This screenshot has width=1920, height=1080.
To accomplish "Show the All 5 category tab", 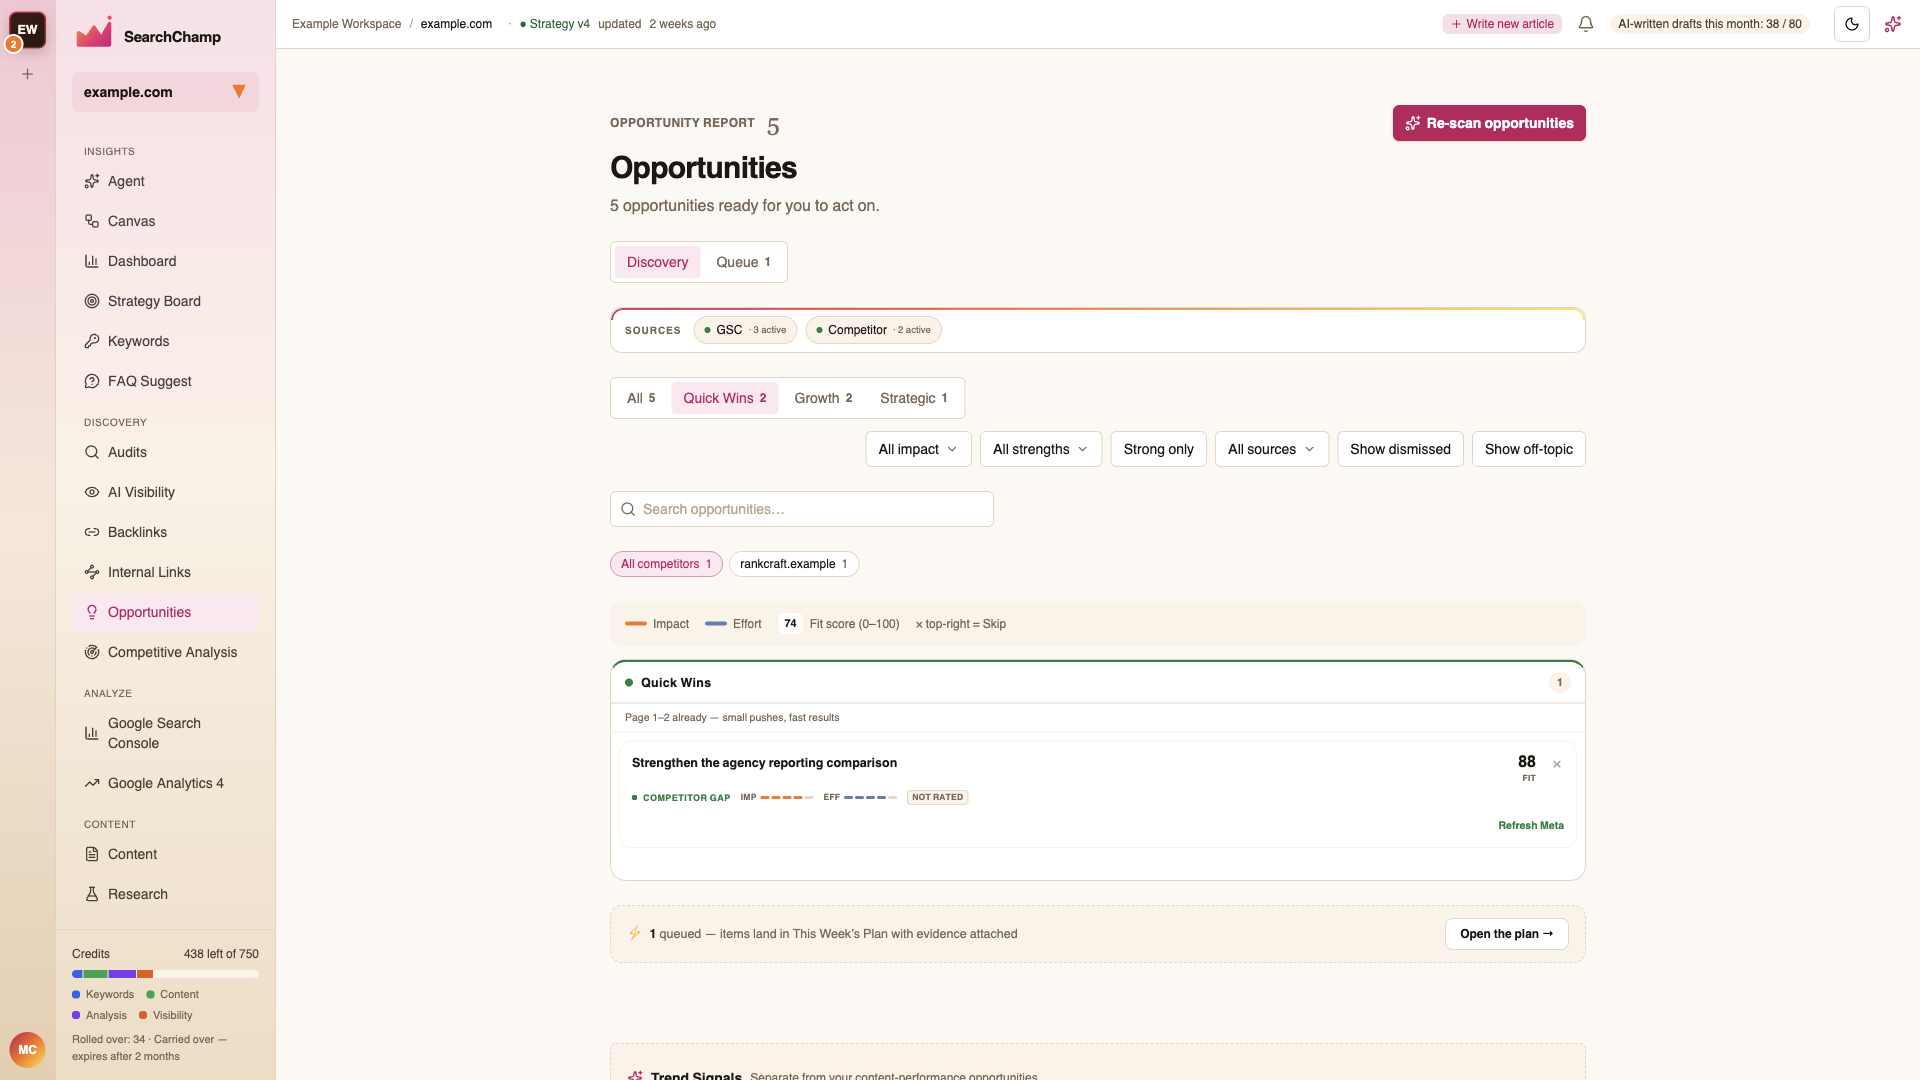I will pos(641,398).
